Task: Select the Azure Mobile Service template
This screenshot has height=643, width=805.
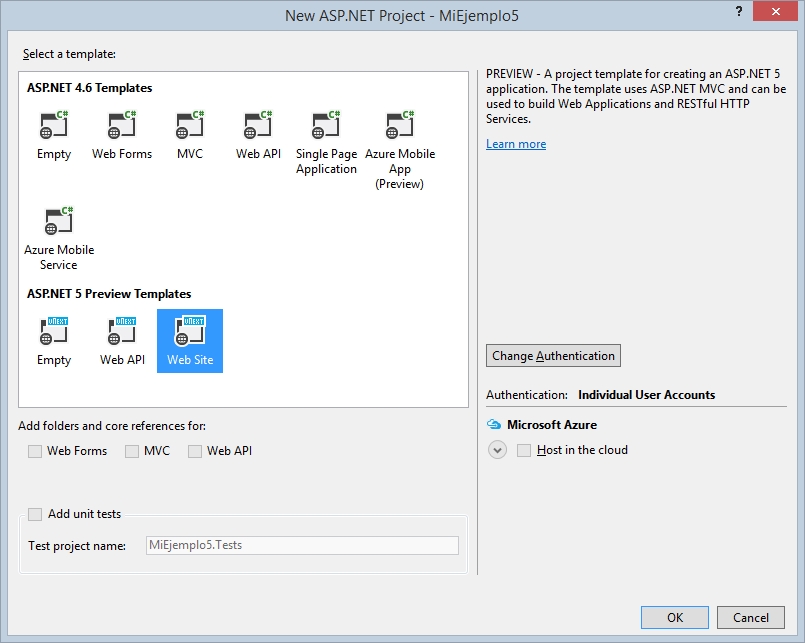Action: [x=59, y=238]
